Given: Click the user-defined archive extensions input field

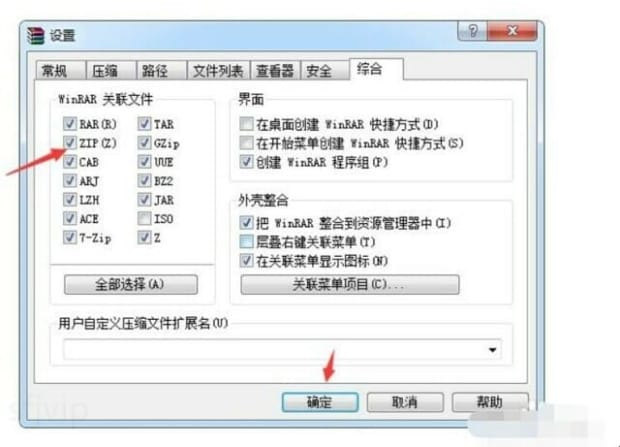Looking at the screenshot, I should (274, 350).
